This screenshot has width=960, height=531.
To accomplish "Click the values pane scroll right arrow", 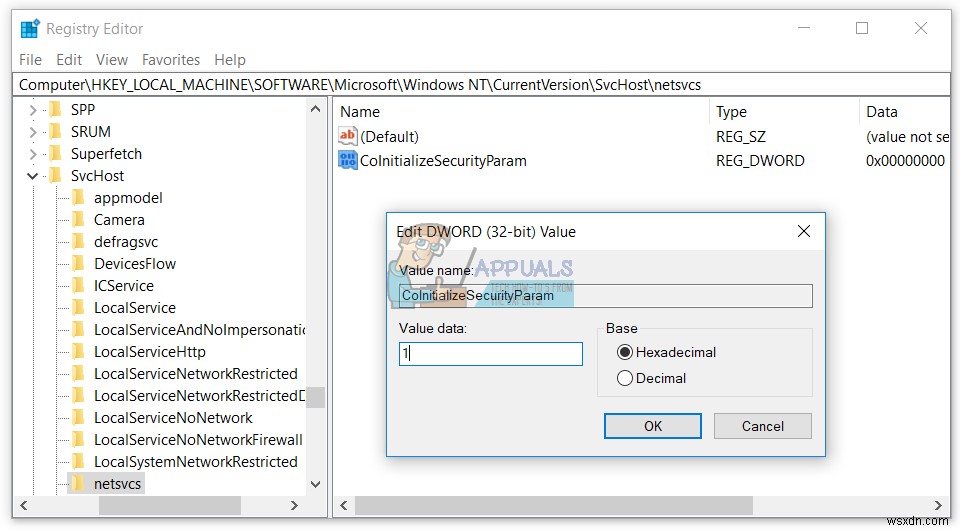I will (939, 505).
